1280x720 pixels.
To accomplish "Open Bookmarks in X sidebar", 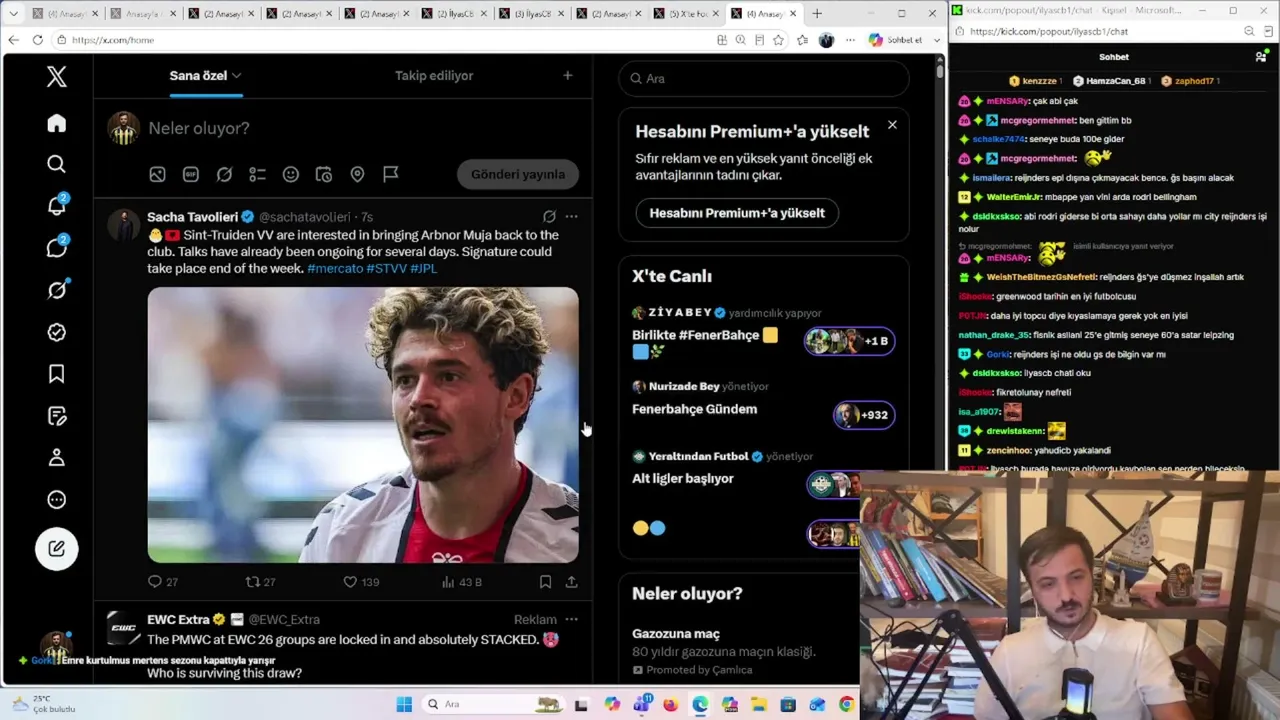I will [57, 374].
